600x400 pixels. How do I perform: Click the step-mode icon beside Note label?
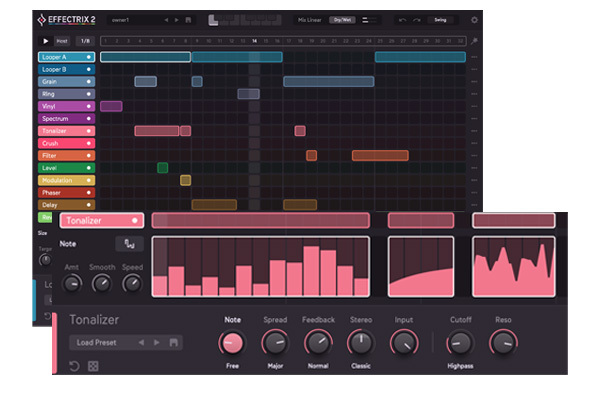pyautogui.click(x=129, y=244)
